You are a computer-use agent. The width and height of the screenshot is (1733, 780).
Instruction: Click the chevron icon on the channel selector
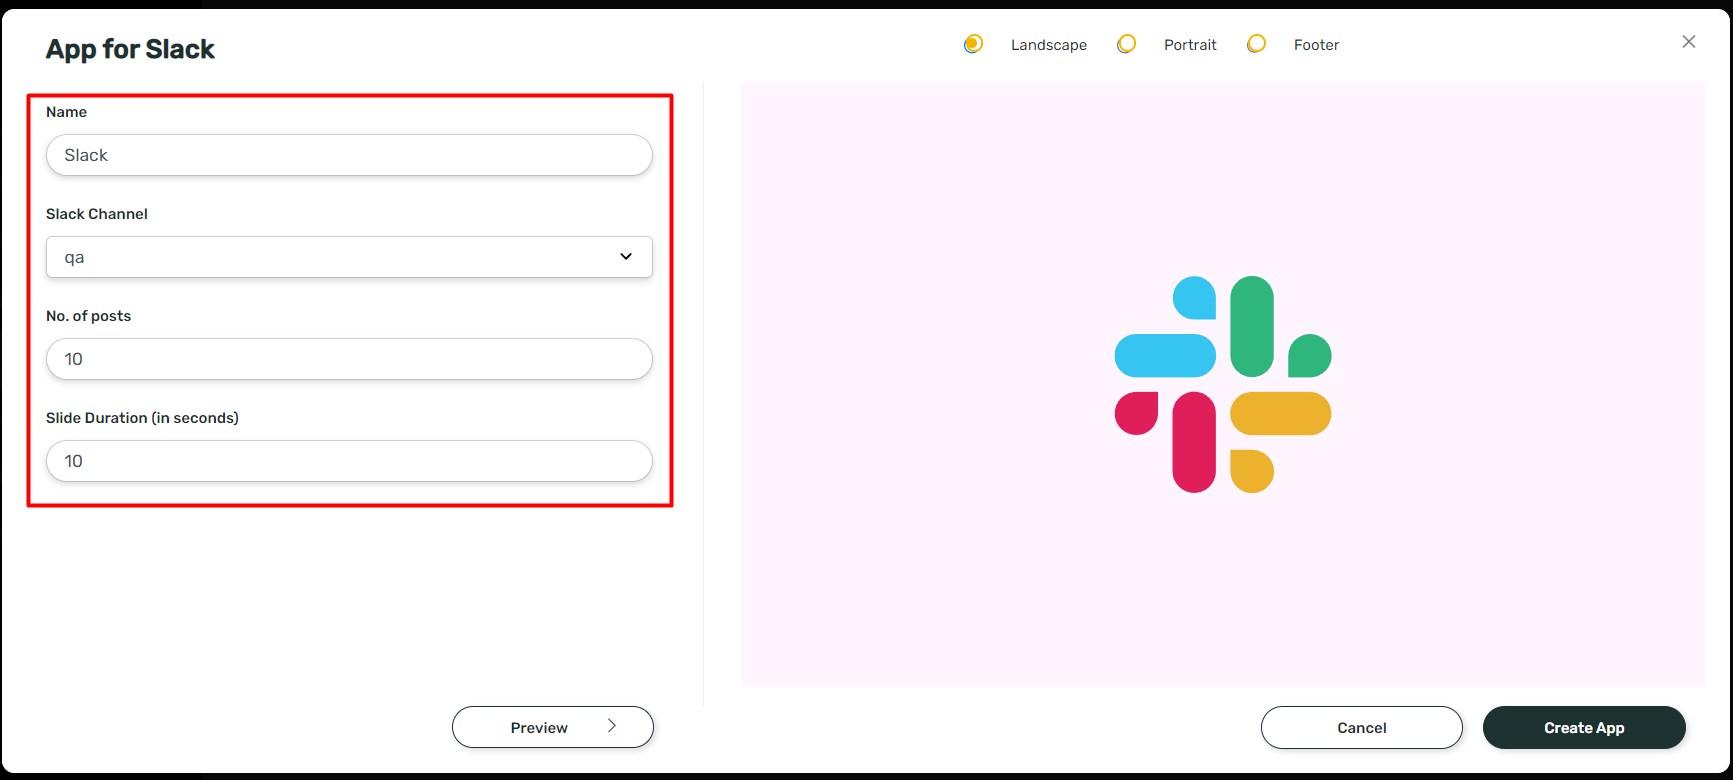coord(626,257)
